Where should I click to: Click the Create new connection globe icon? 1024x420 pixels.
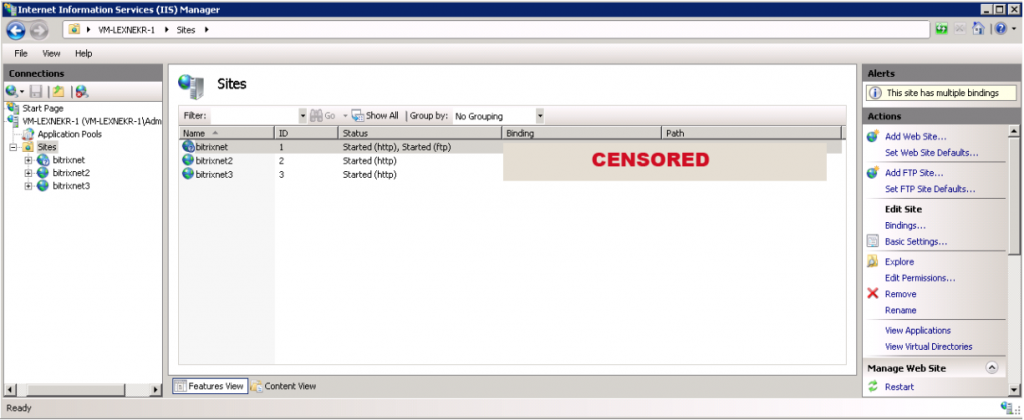tap(12, 91)
